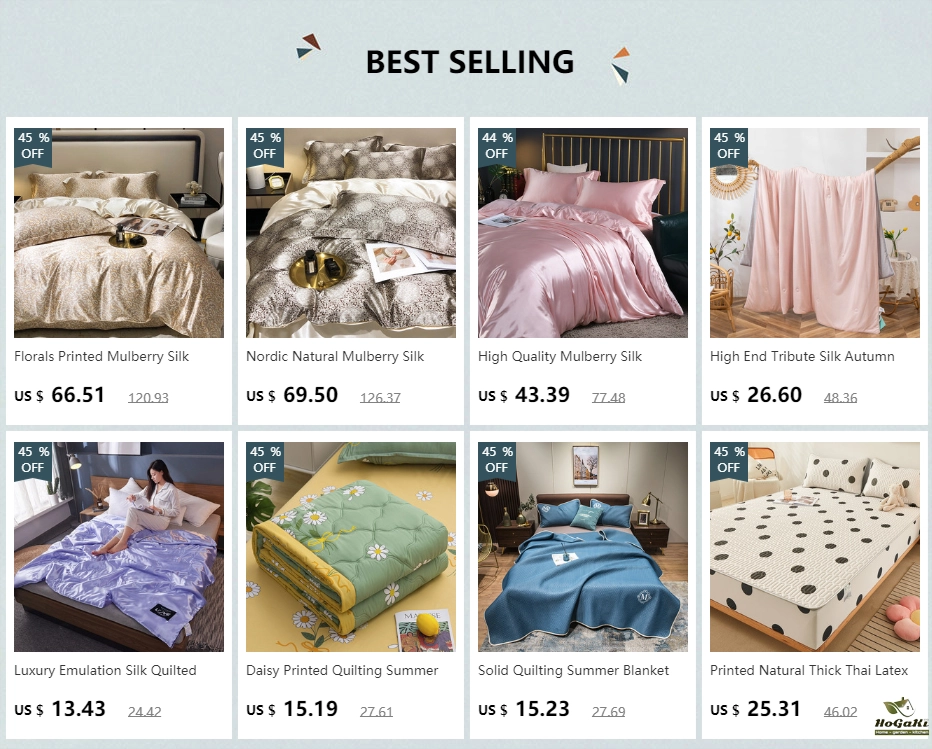Click the Luxury Emulation Silk Quilted title
This screenshot has width=932, height=749.
point(105,671)
